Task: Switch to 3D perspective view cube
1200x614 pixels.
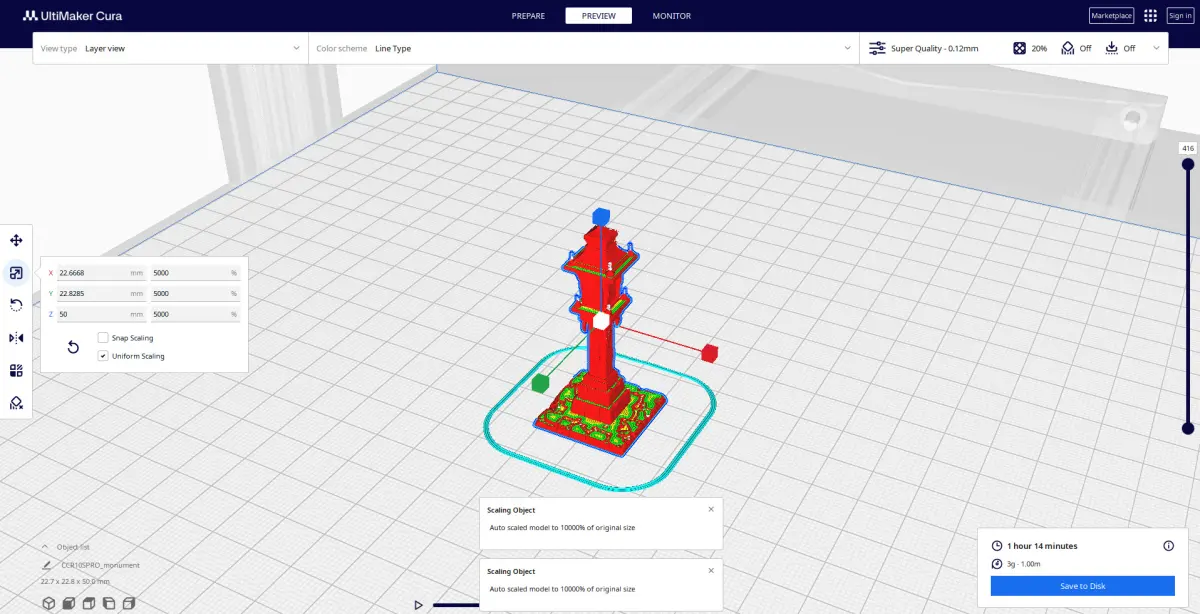Action: point(48,603)
